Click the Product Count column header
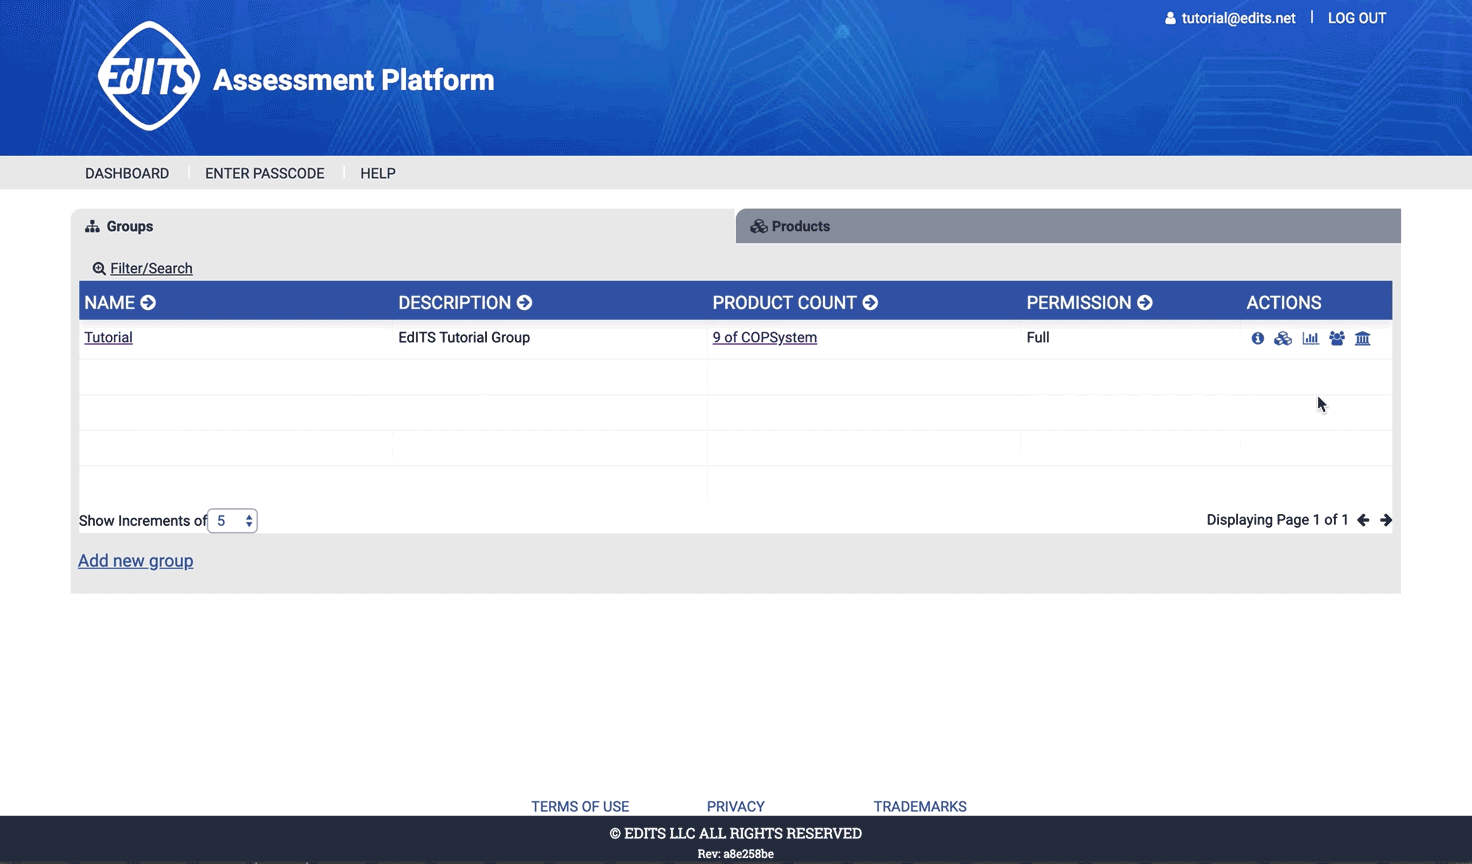Image resolution: width=1472 pixels, height=864 pixels. (785, 303)
